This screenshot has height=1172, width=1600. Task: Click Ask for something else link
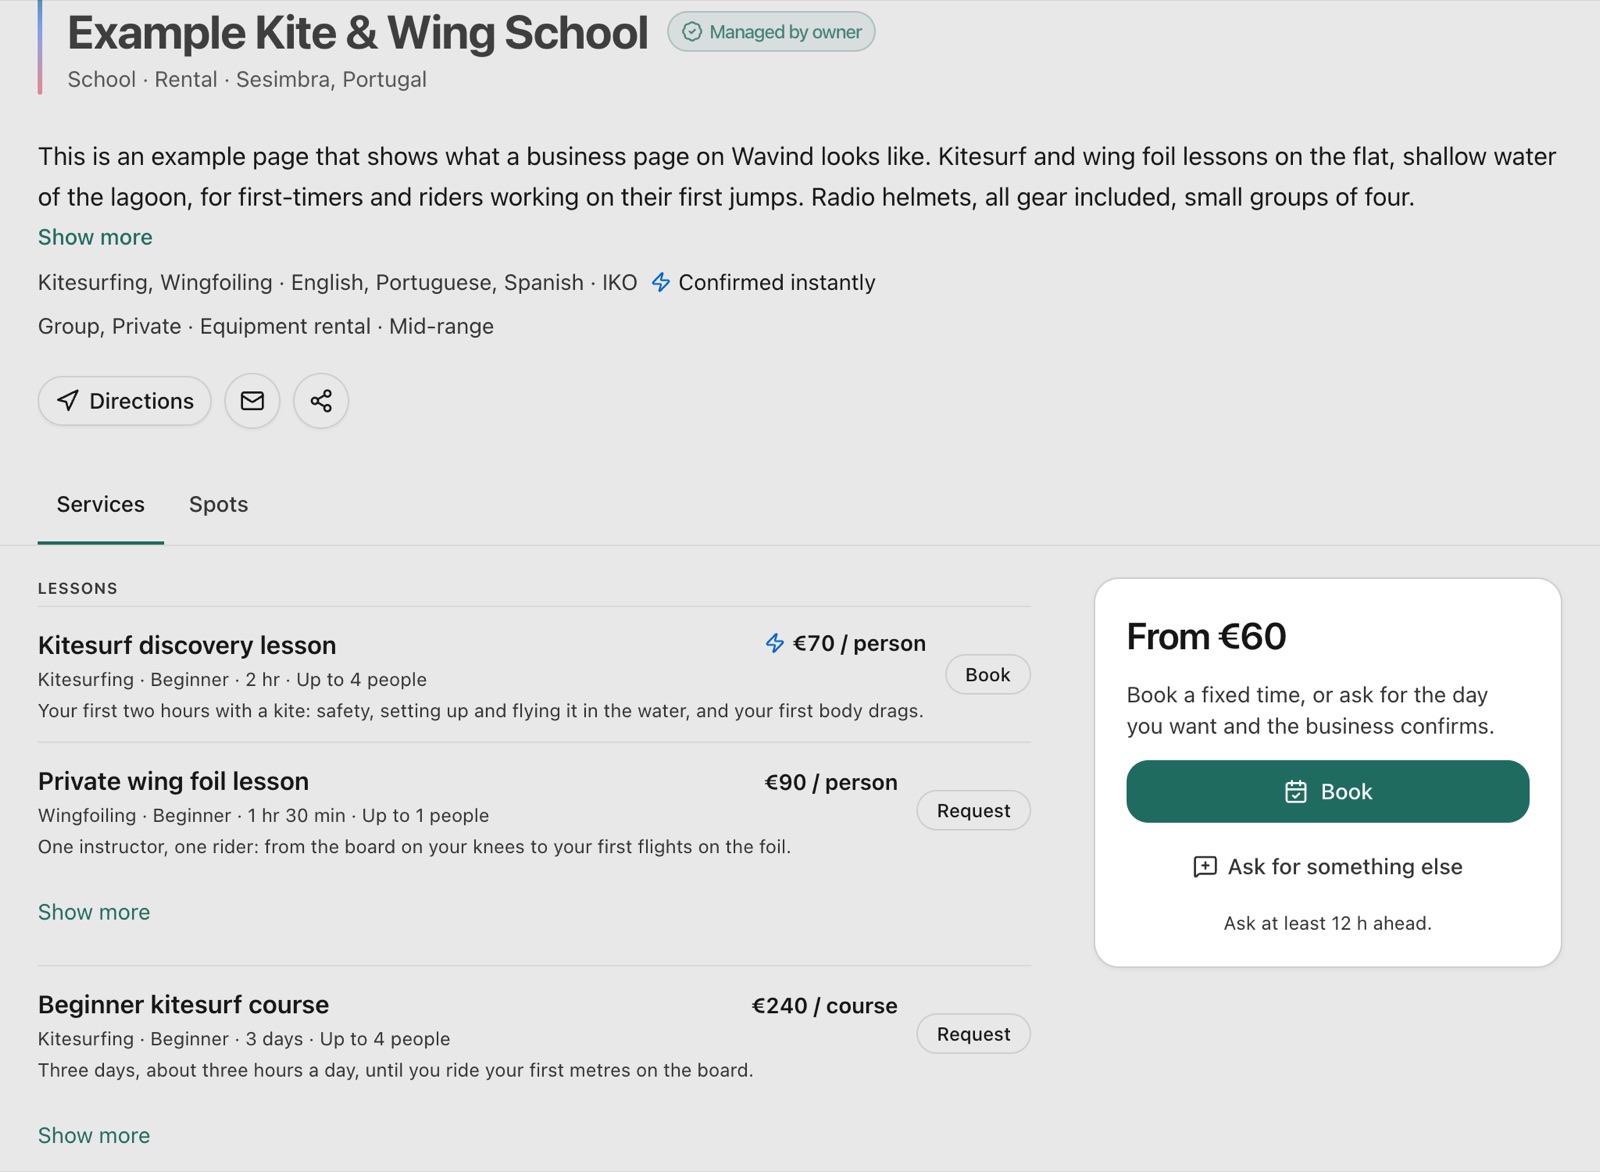[x=1328, y=867]
